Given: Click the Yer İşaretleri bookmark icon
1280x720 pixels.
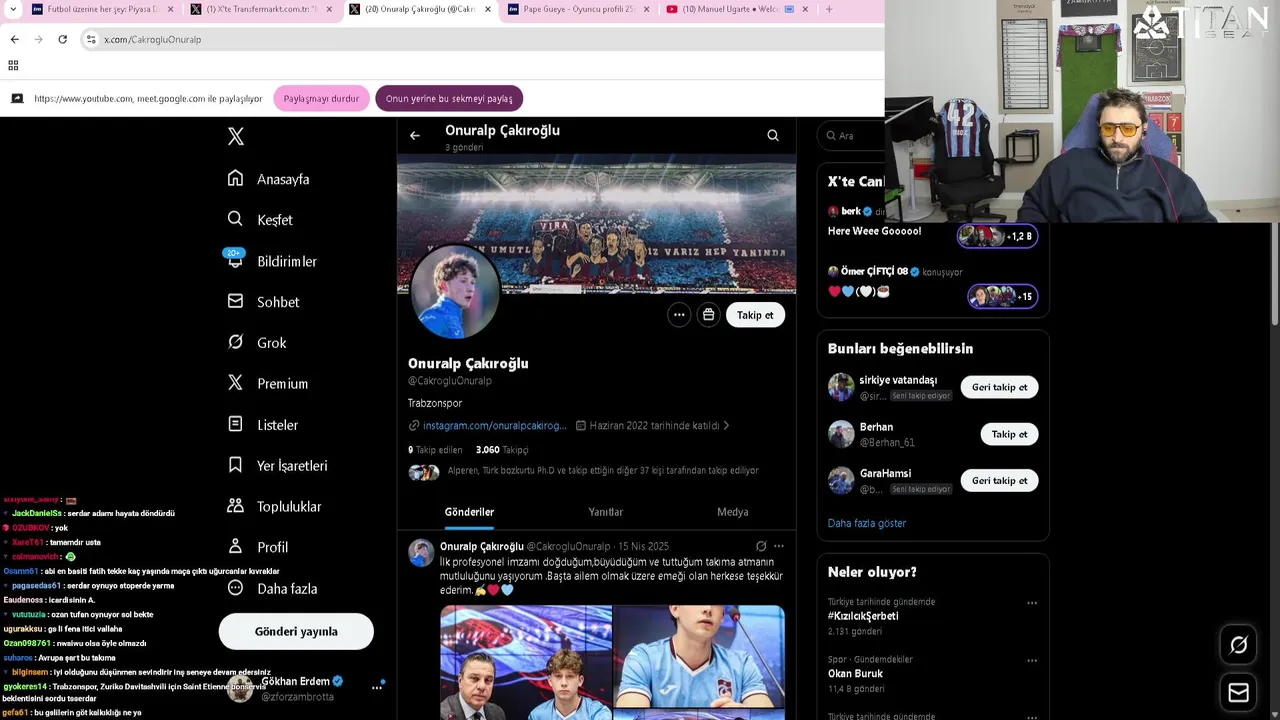Looking at the screenshot, I should (235, 465).
